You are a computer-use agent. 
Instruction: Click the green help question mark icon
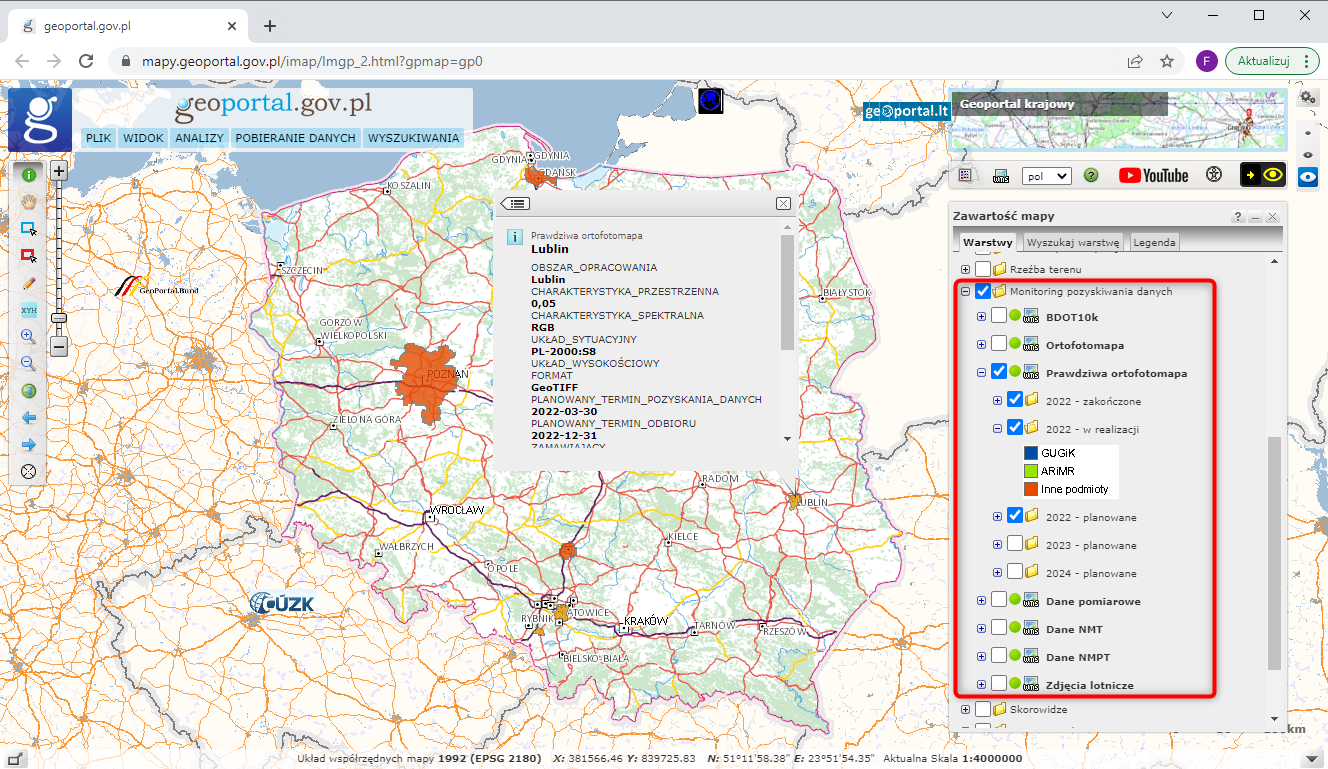1091,175
